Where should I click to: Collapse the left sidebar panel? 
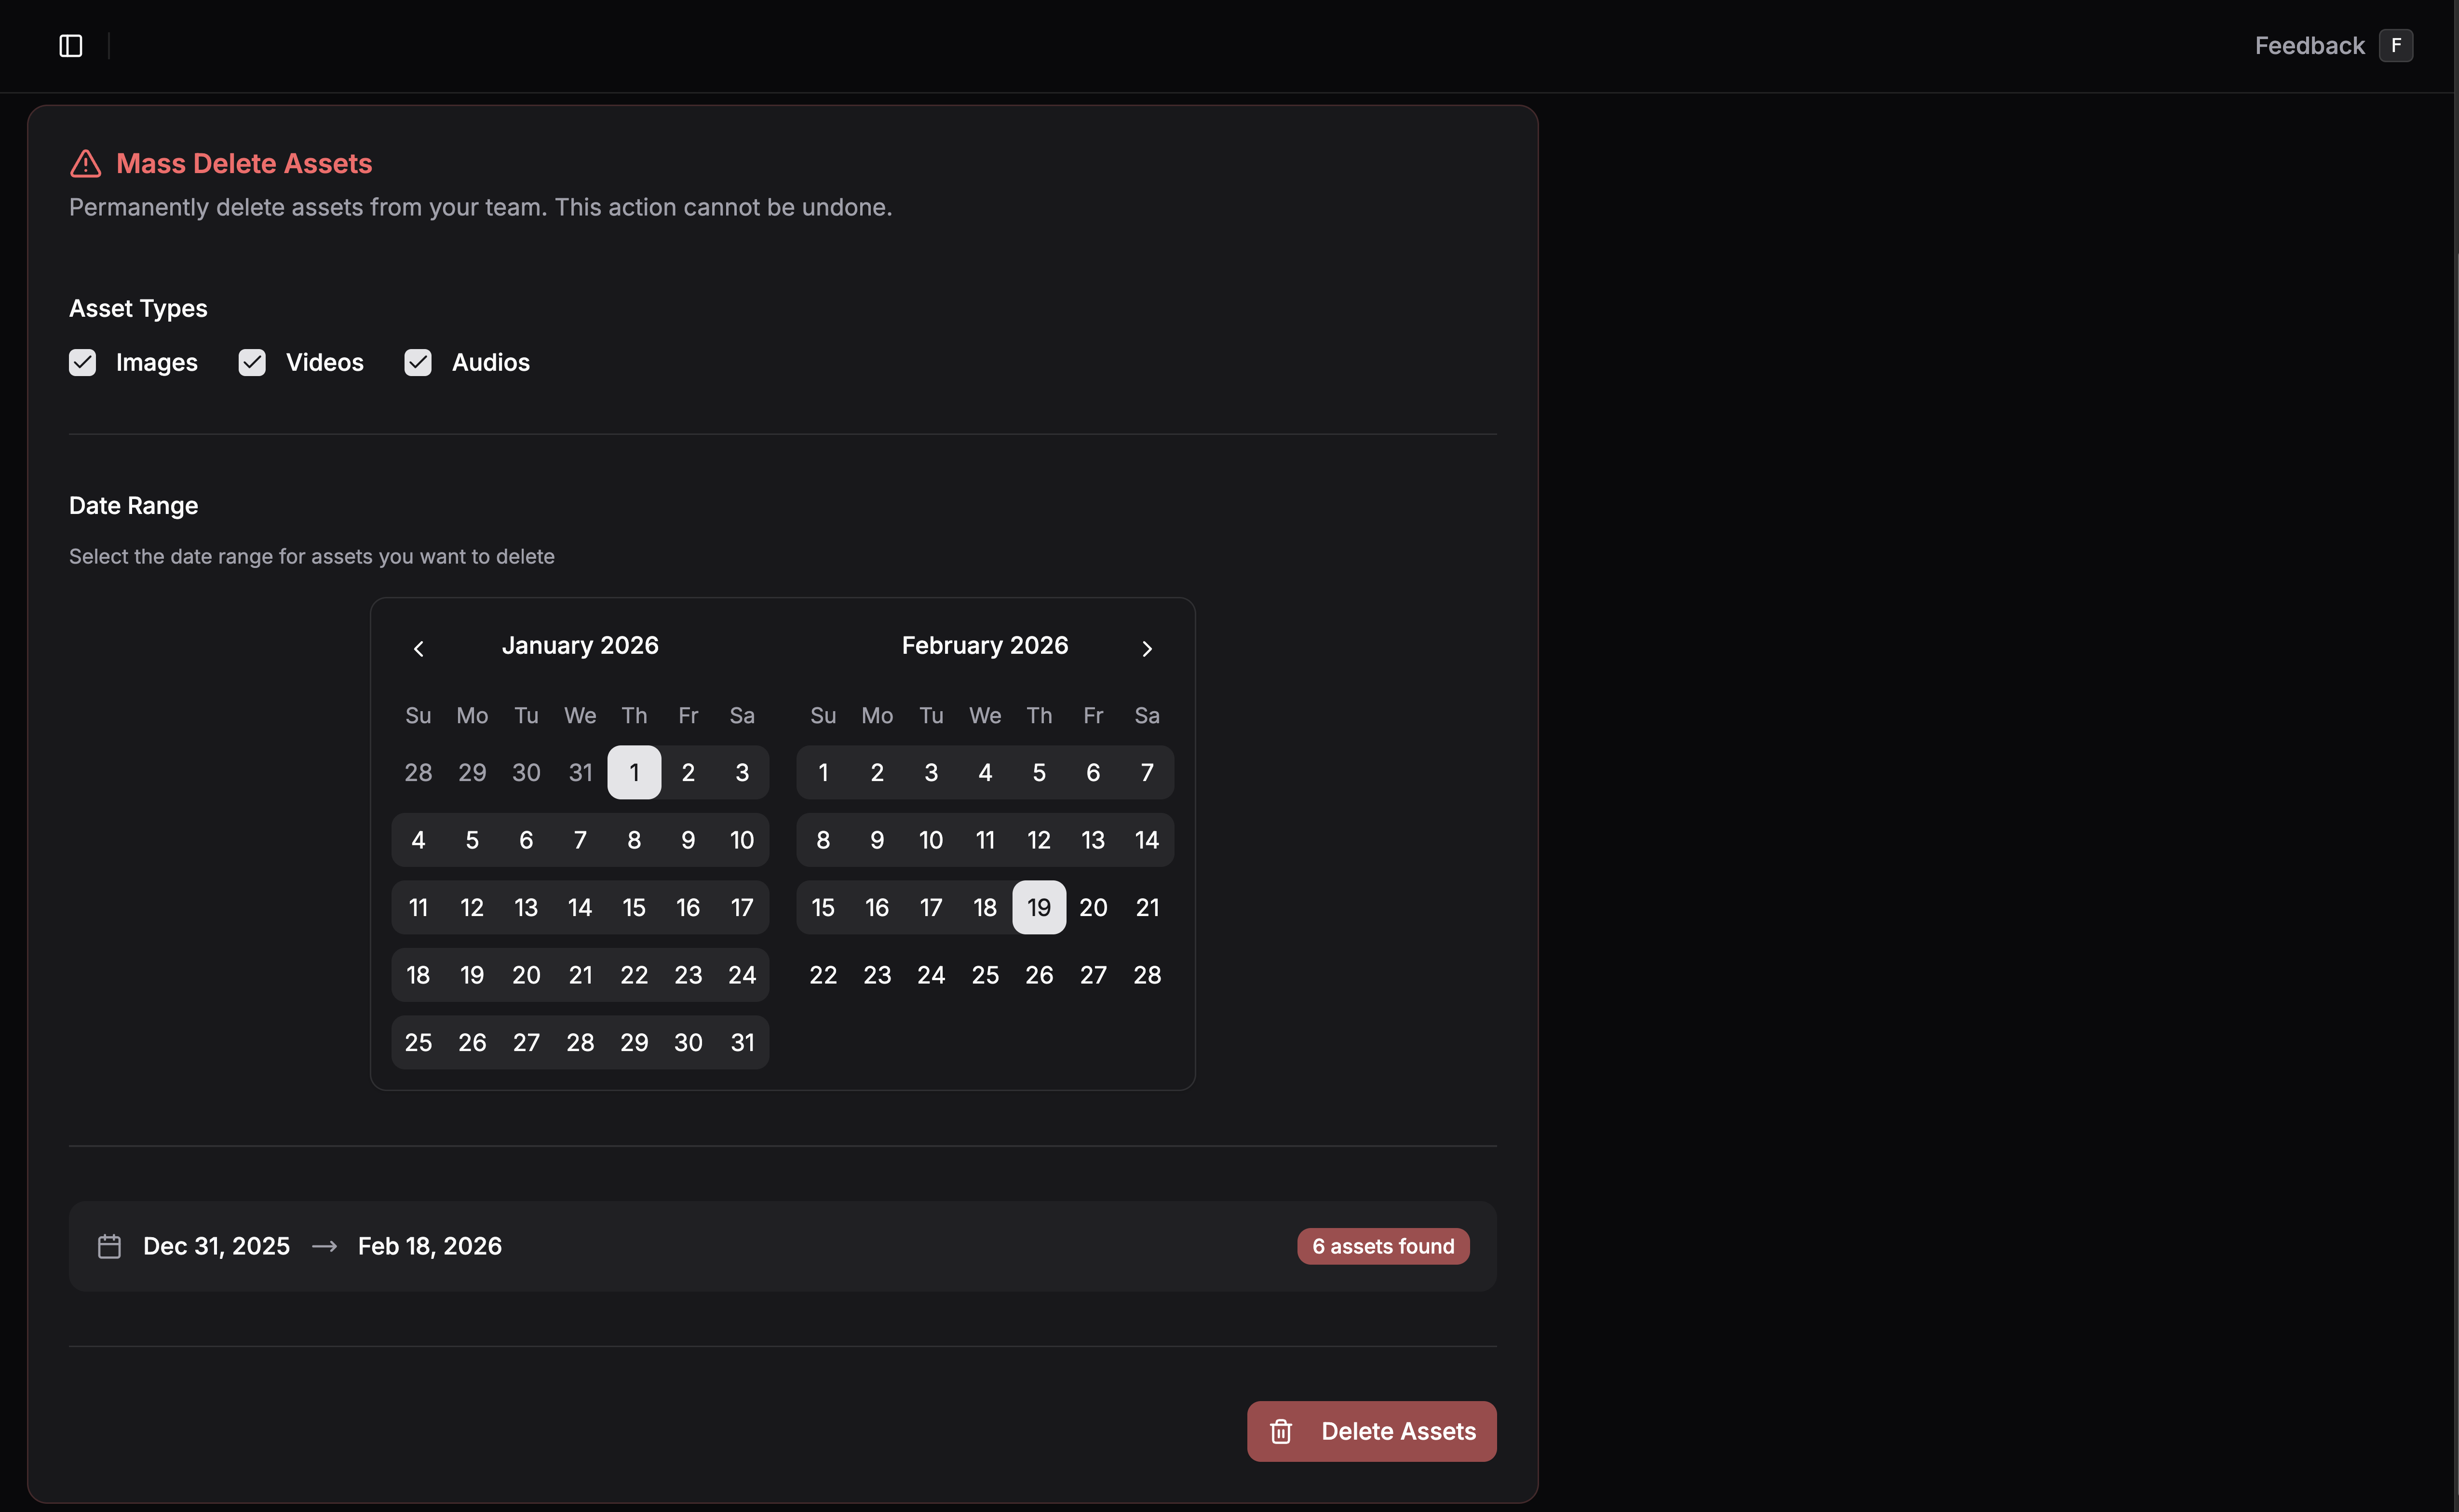[x=70, y=45]
